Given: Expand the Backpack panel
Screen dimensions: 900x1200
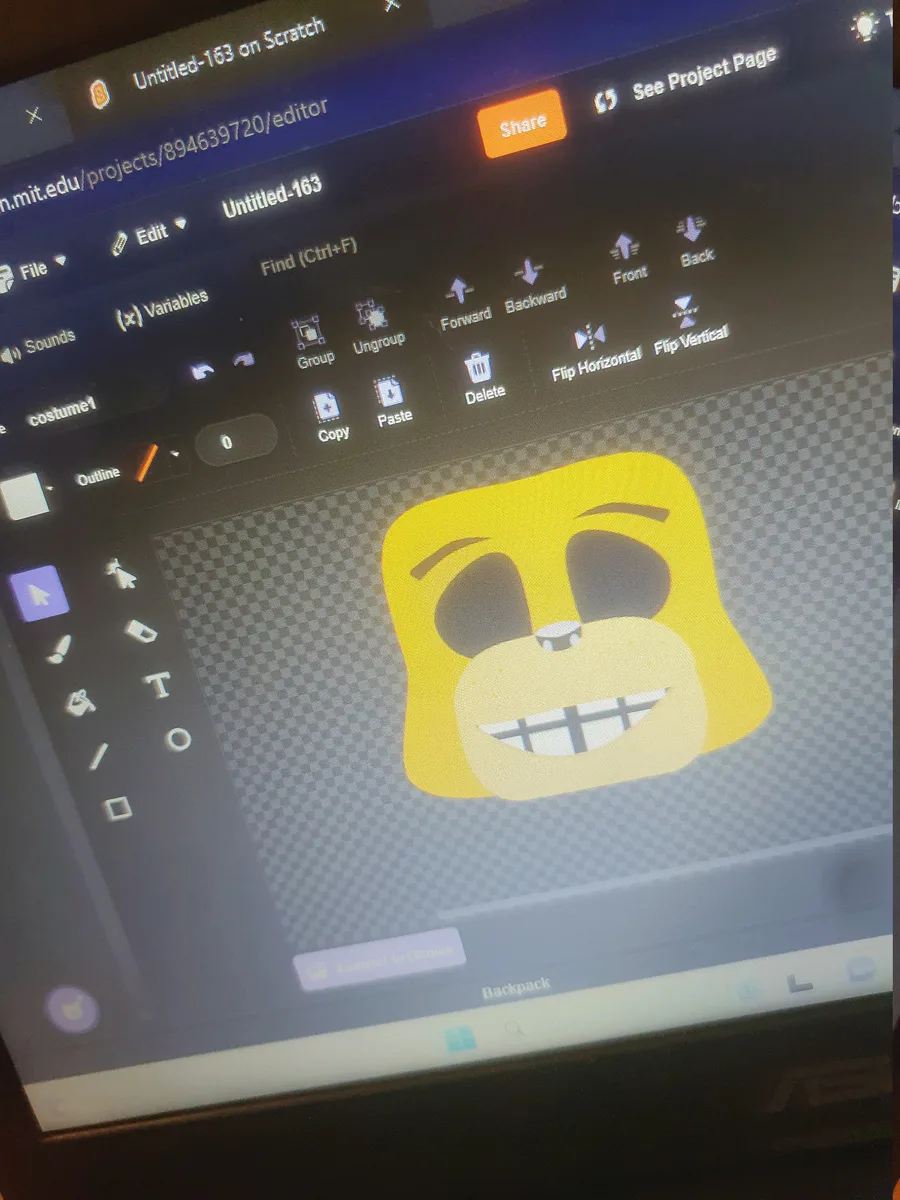Looking at the screenshot, I should [x=516, y=989].
